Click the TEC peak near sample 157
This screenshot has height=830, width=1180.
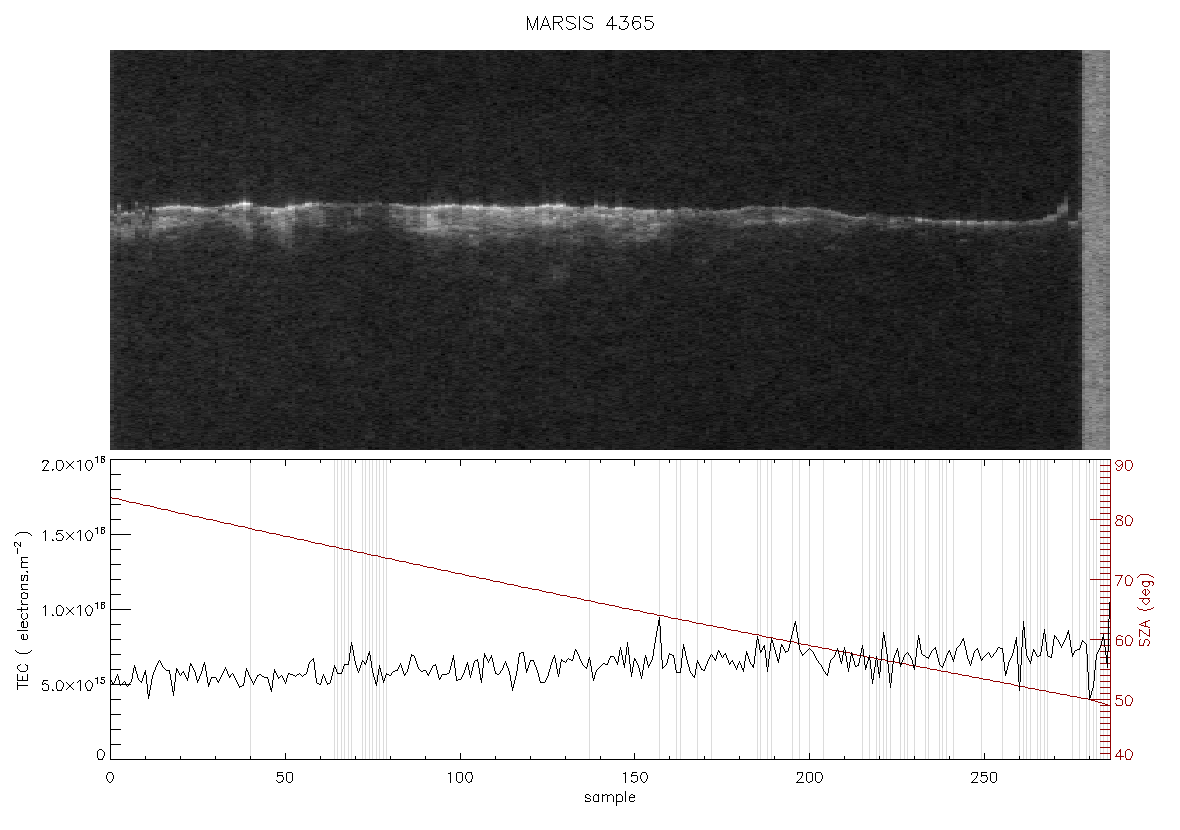point(659,619)
